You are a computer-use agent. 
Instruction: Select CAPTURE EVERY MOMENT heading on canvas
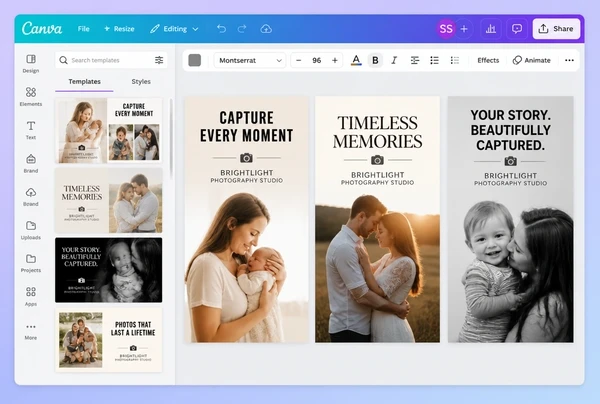click(246, 127)
